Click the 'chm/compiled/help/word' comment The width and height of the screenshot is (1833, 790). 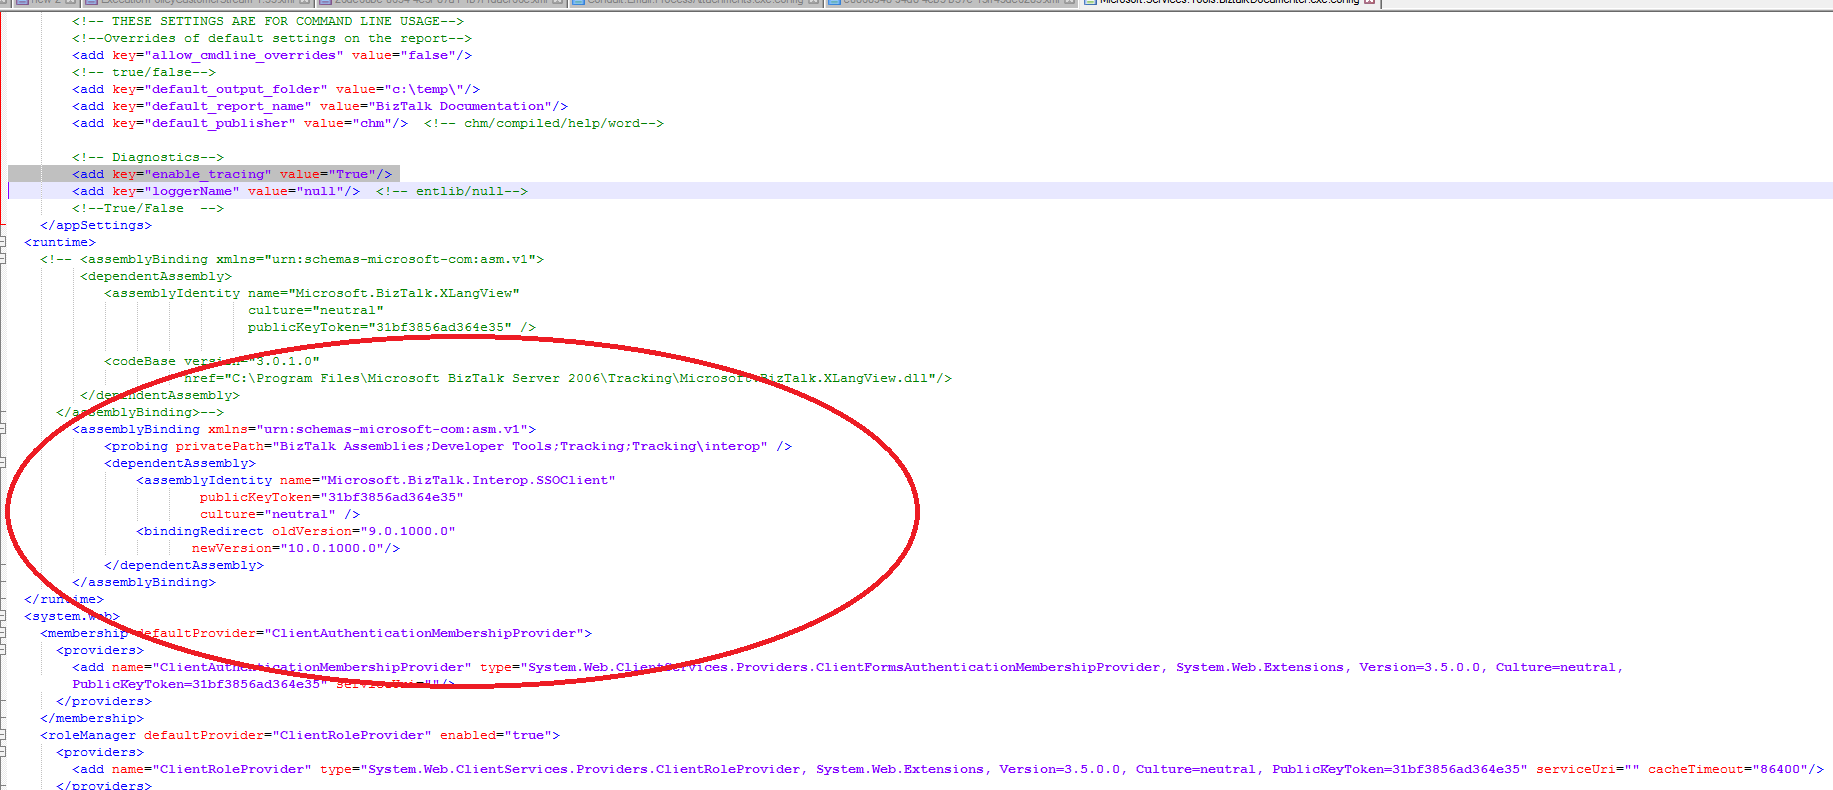(544, 123)
